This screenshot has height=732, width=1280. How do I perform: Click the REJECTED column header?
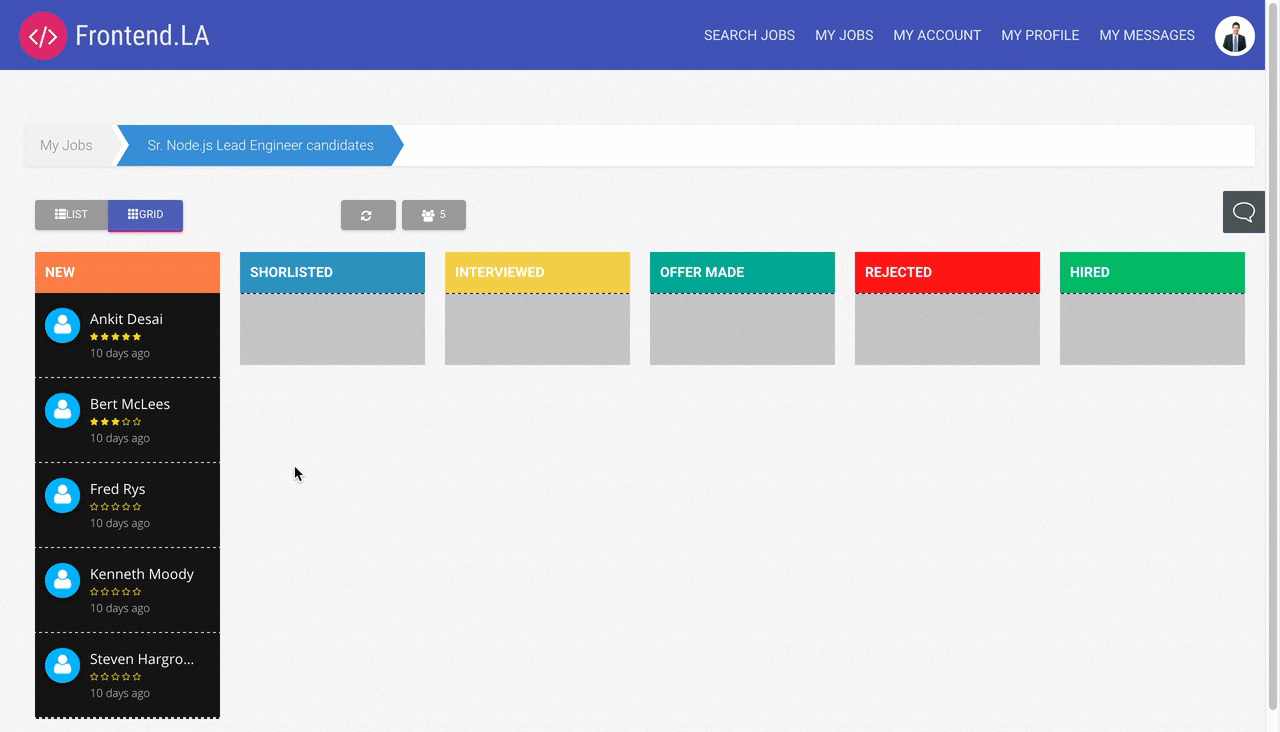tap(947, 272)
